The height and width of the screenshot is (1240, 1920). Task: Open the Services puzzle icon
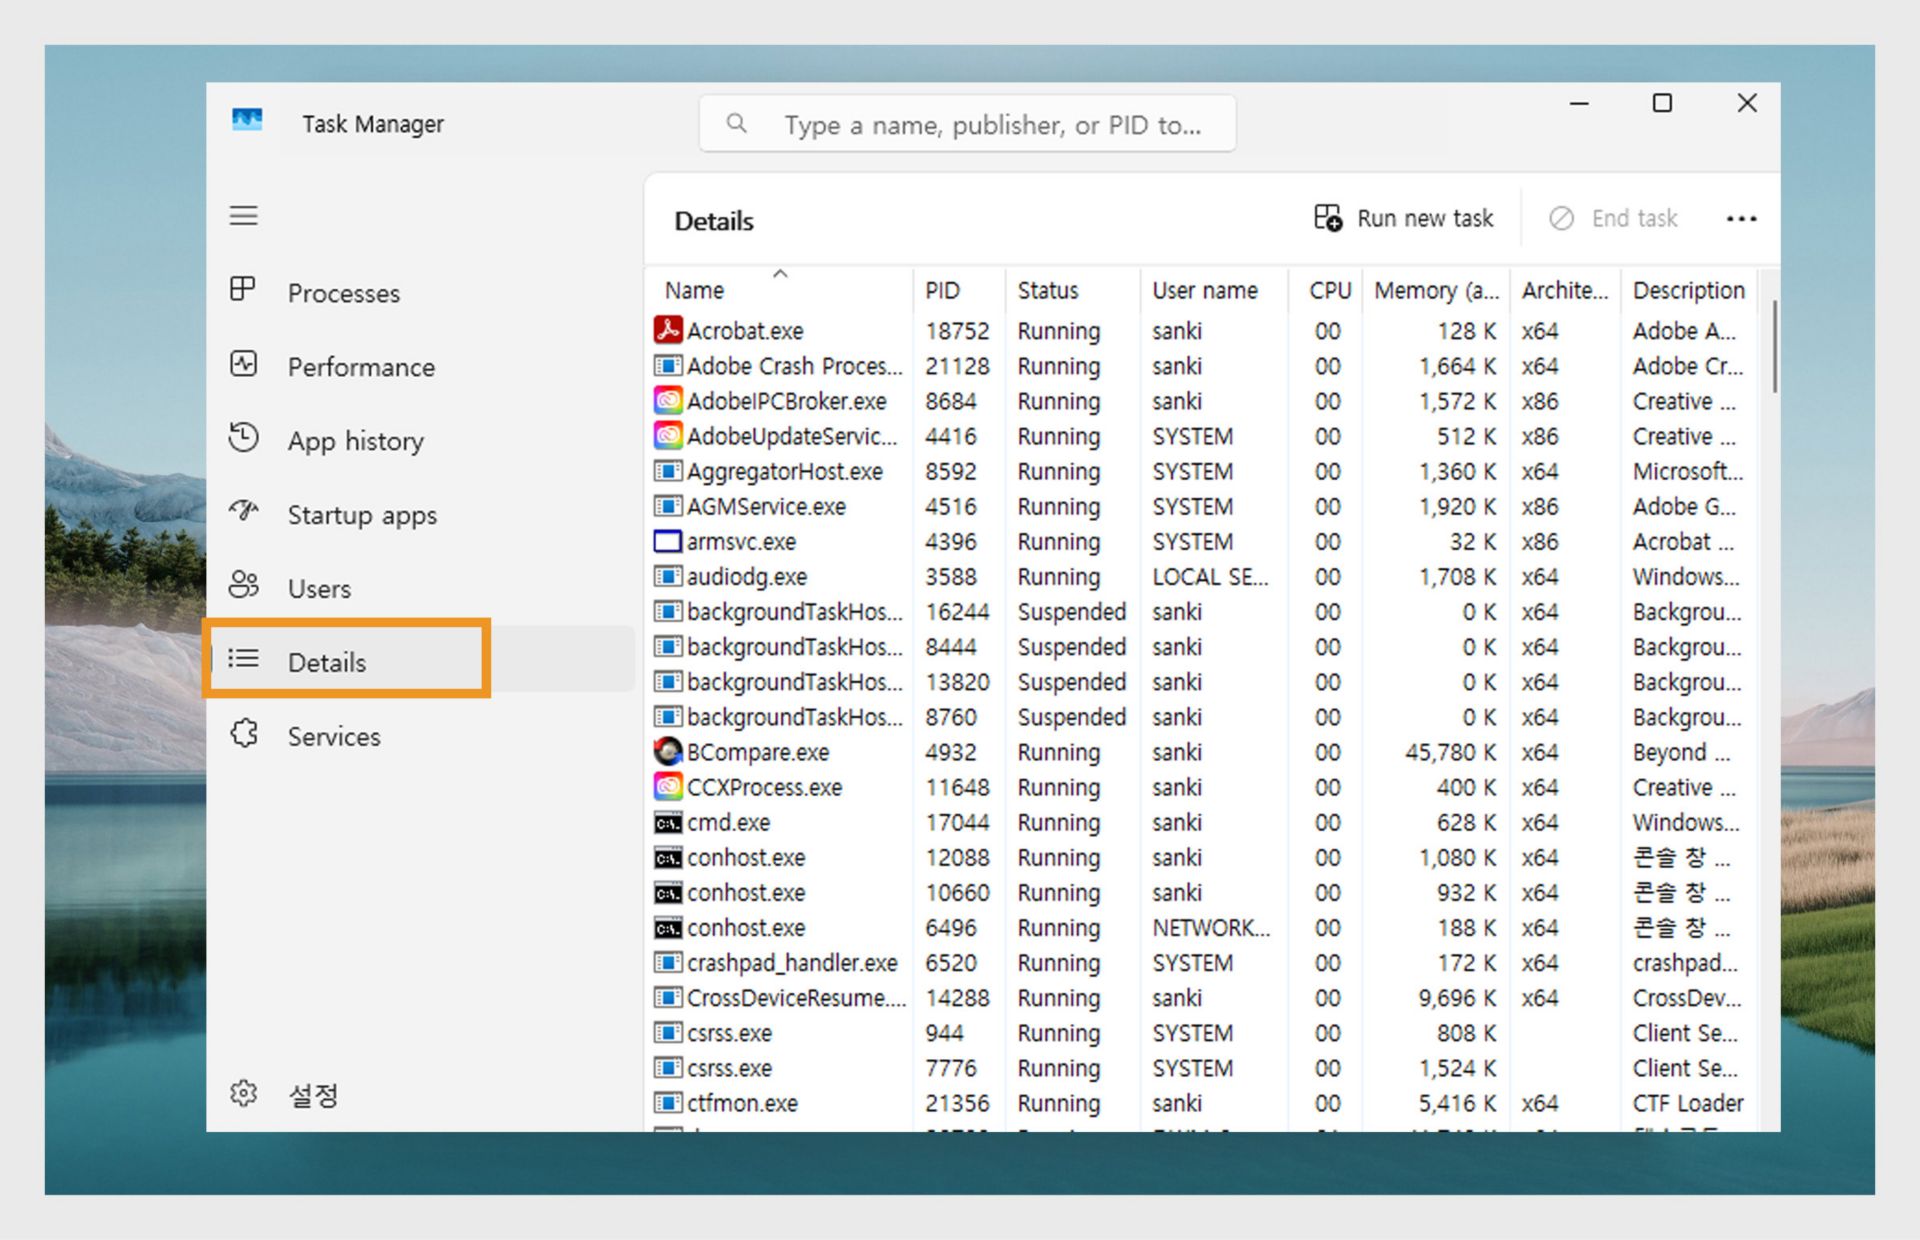[x=243, y=734]
